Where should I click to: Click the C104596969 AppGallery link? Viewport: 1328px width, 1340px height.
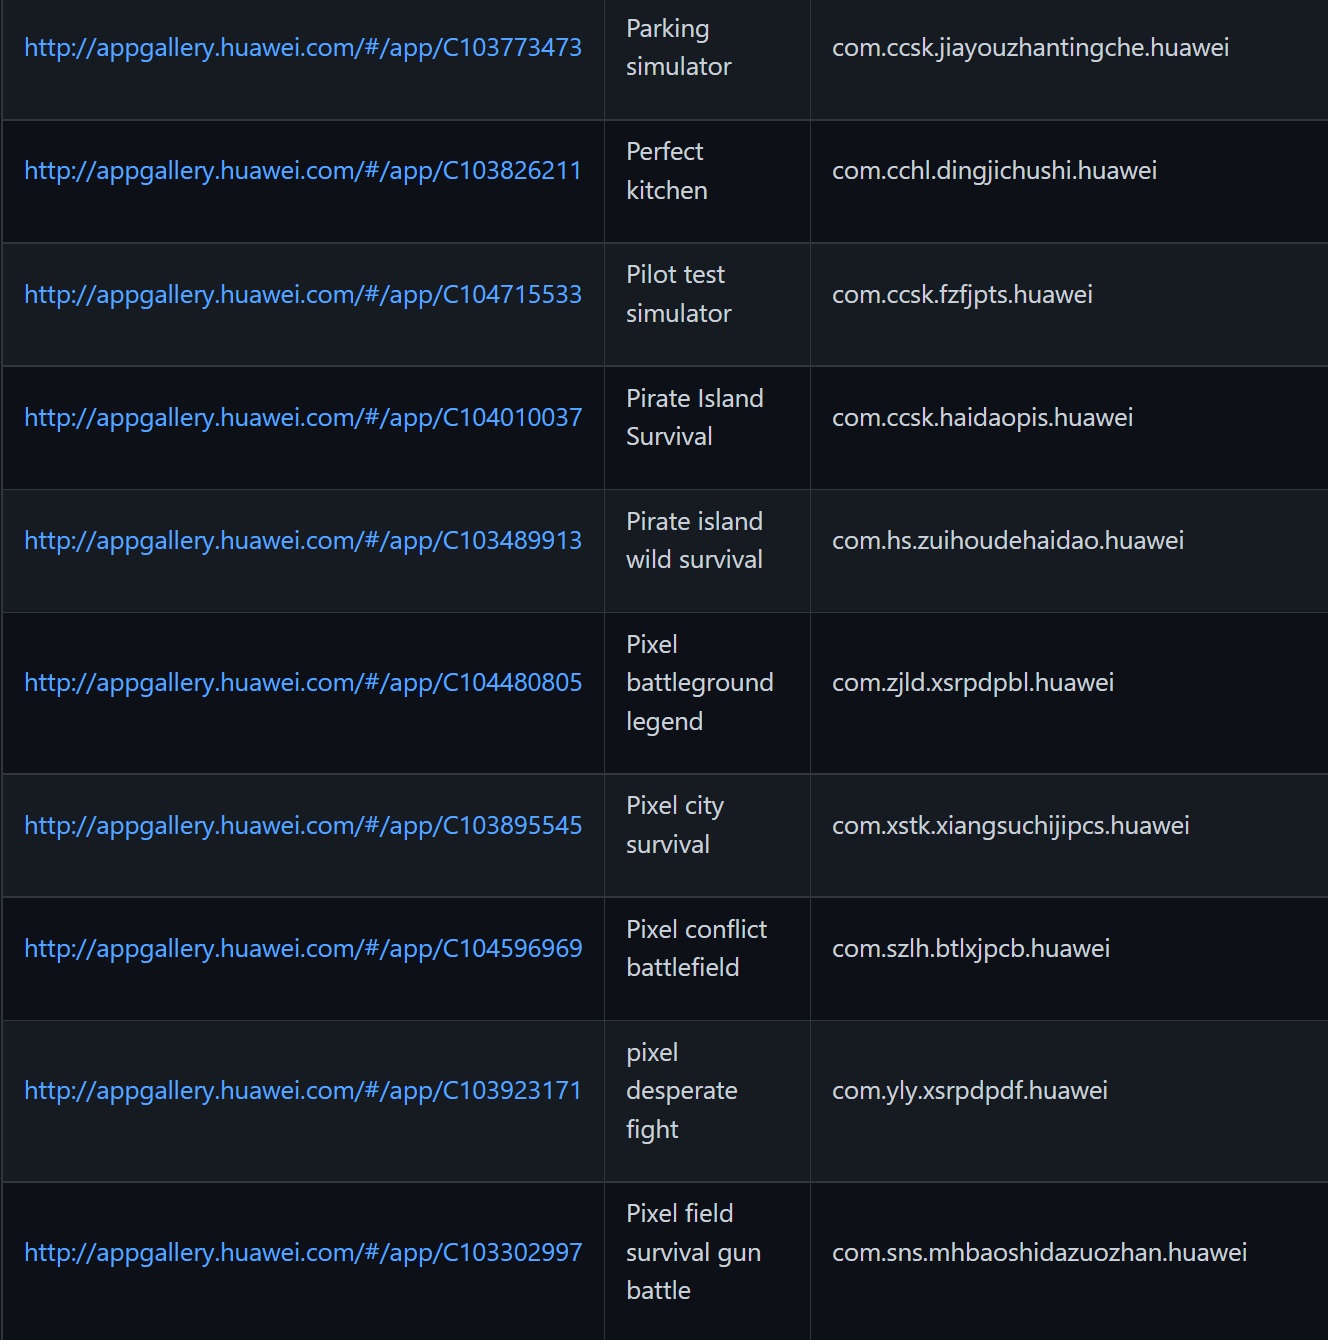pyautogui.click(x=302, y=948)
